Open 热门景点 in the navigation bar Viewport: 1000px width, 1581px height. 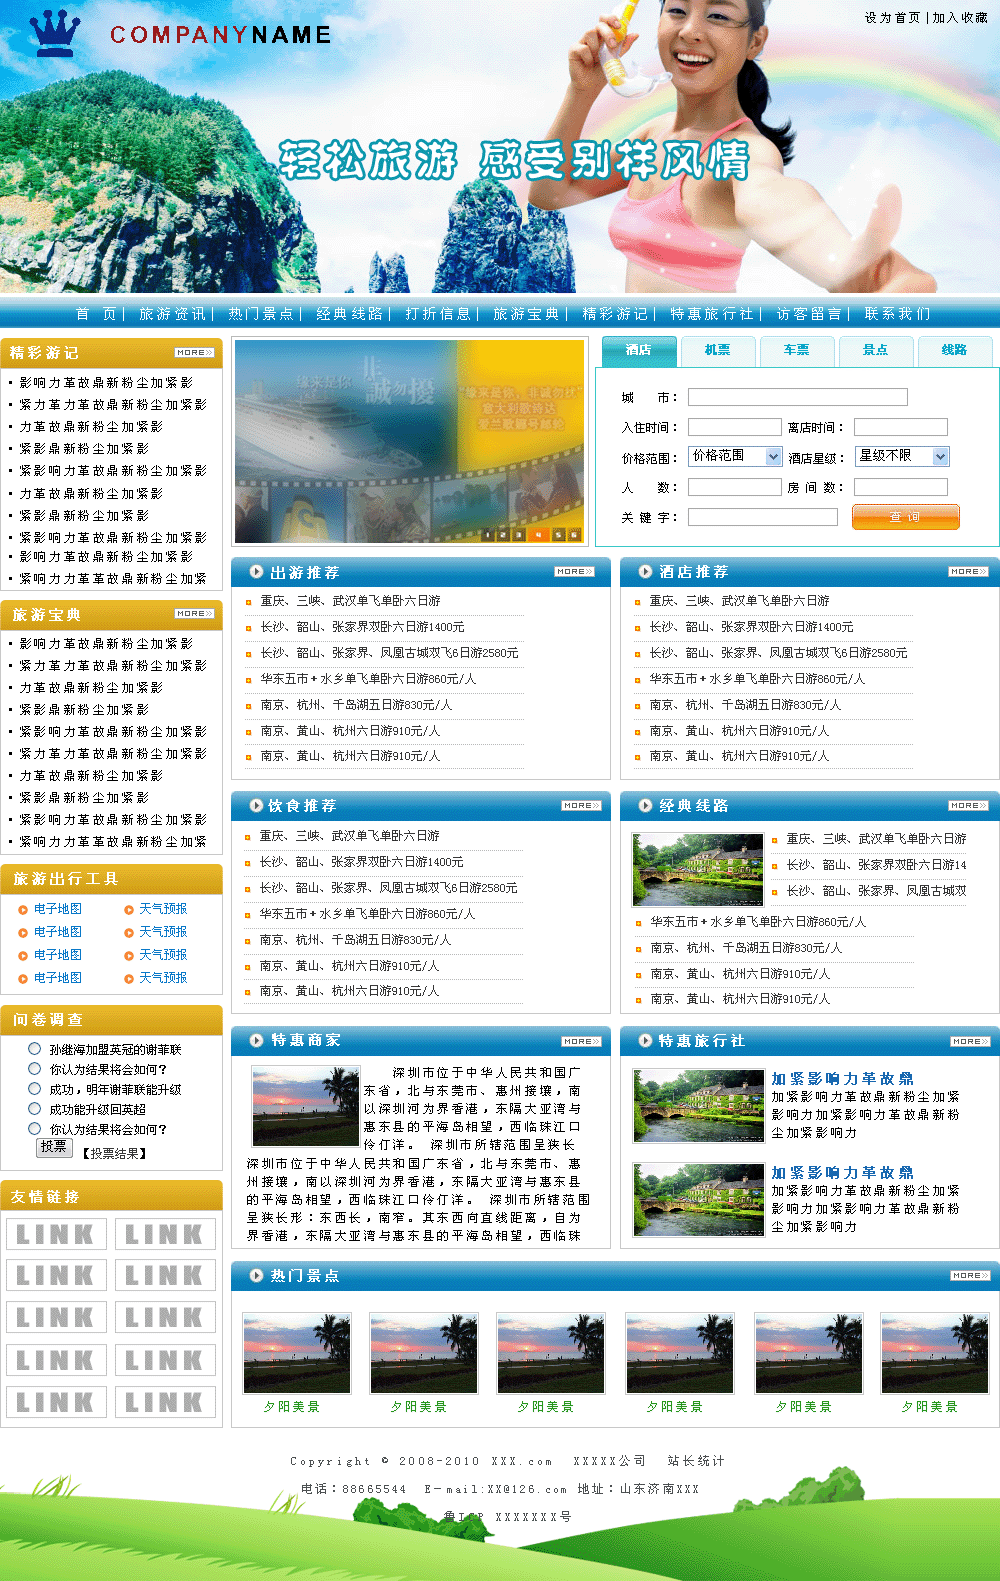pos(260,314)
